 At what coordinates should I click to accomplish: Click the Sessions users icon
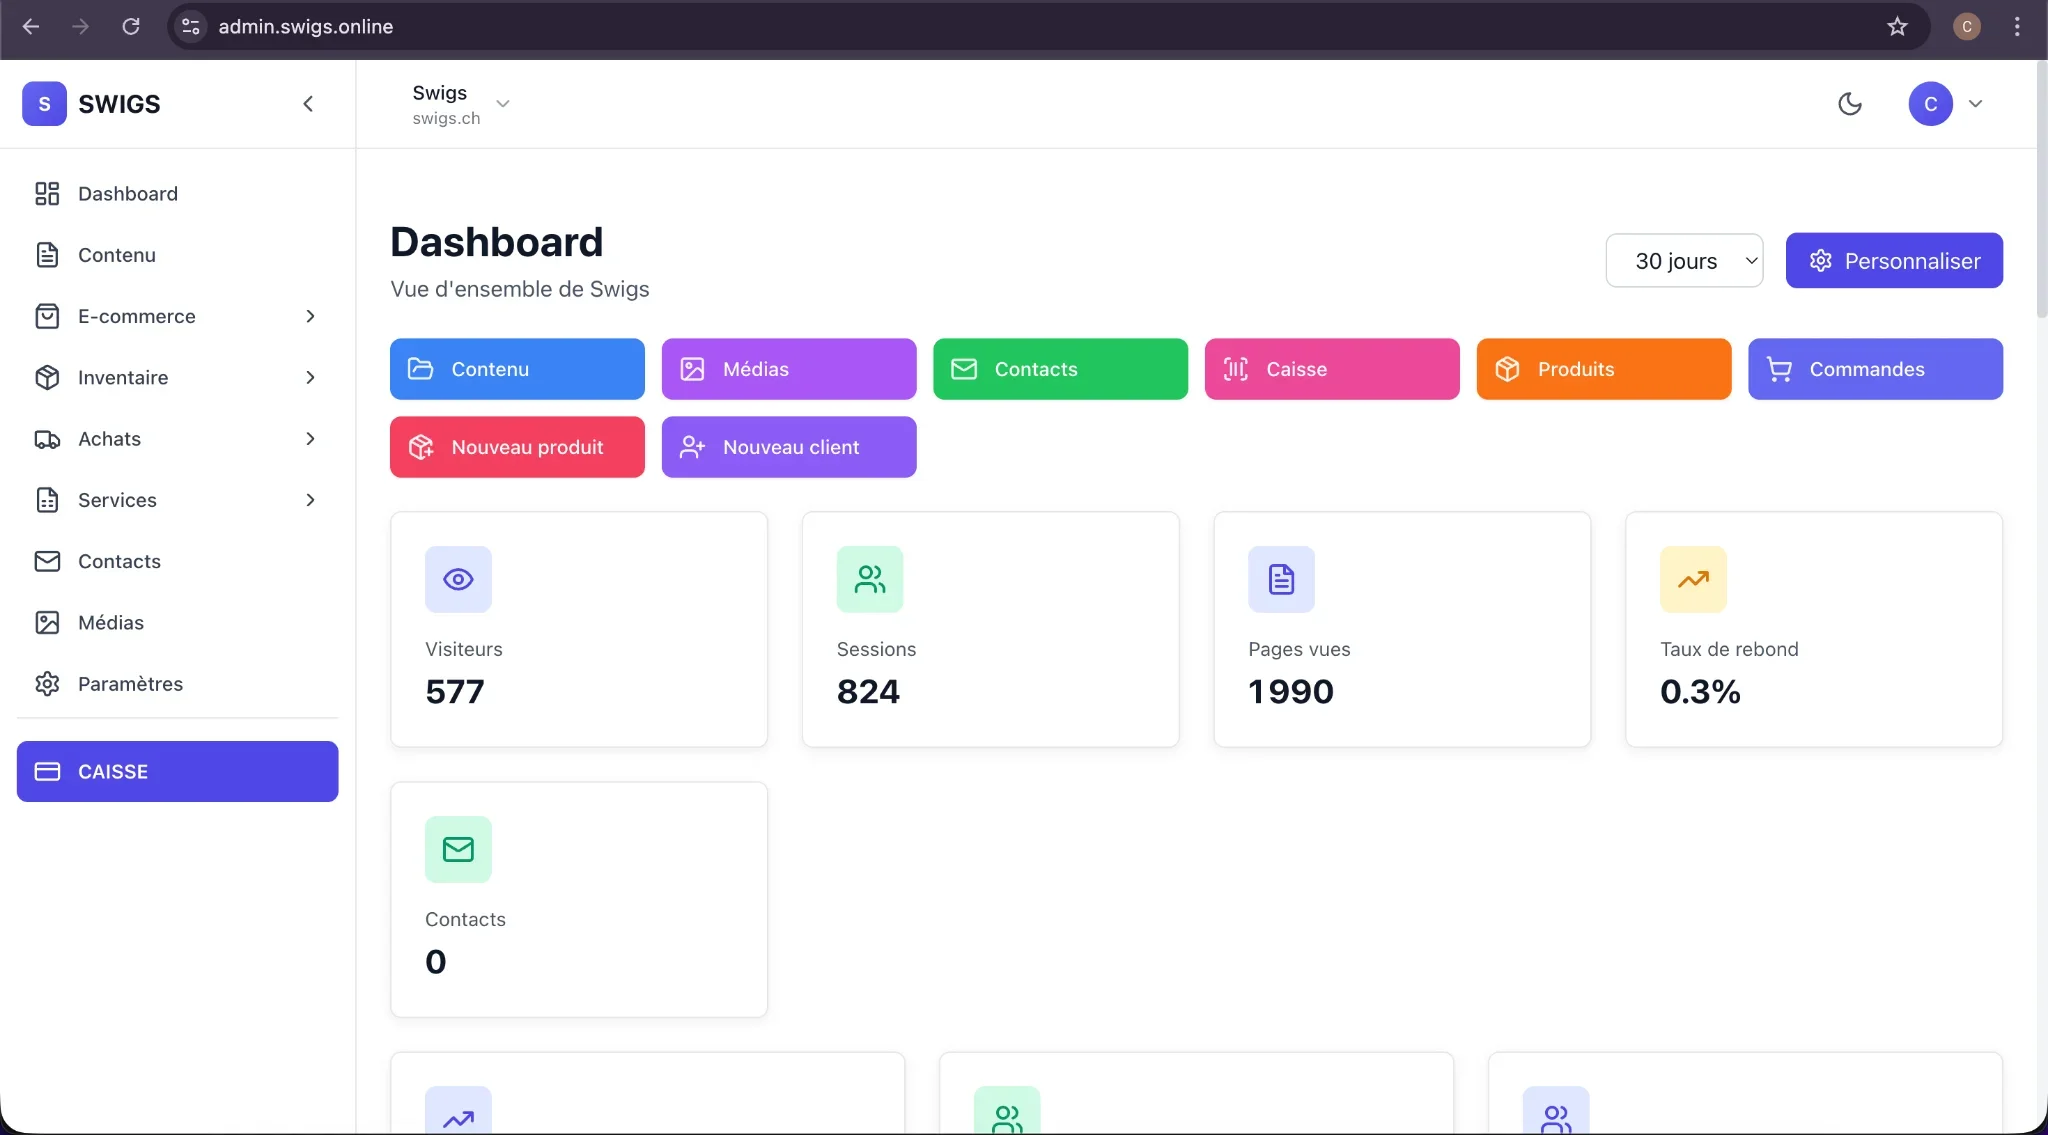point(869,579)
